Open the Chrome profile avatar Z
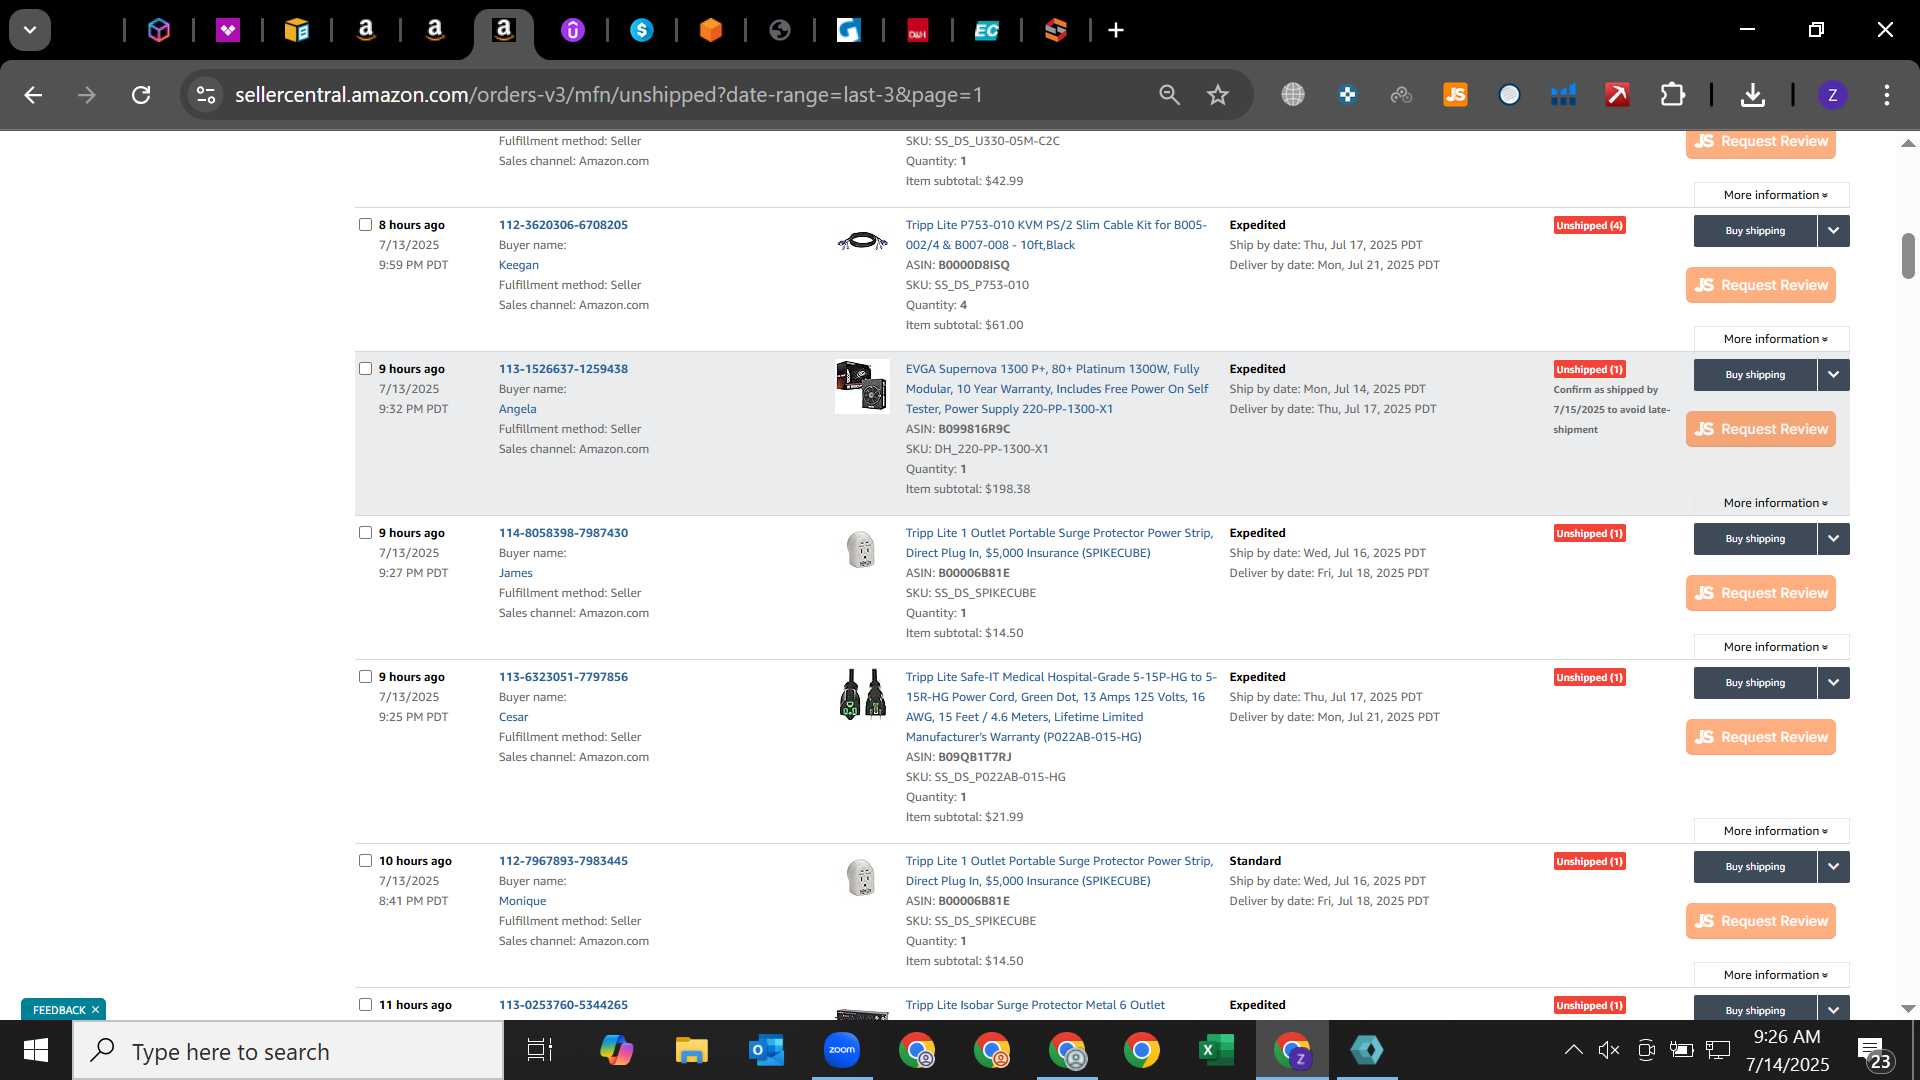This screenshot has width=1920, height=1080. [1832, 95]
